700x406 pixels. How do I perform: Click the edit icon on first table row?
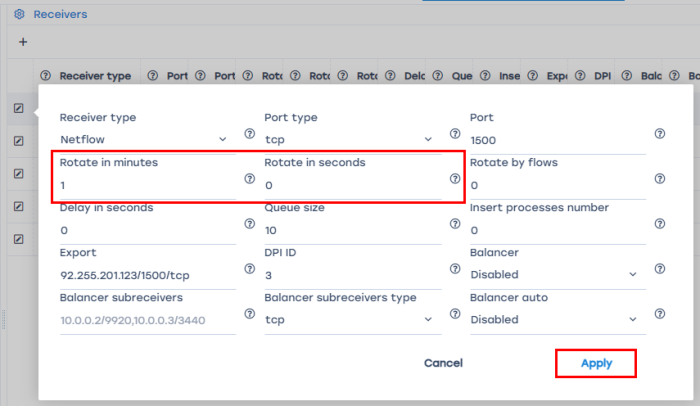click(19, 108)
